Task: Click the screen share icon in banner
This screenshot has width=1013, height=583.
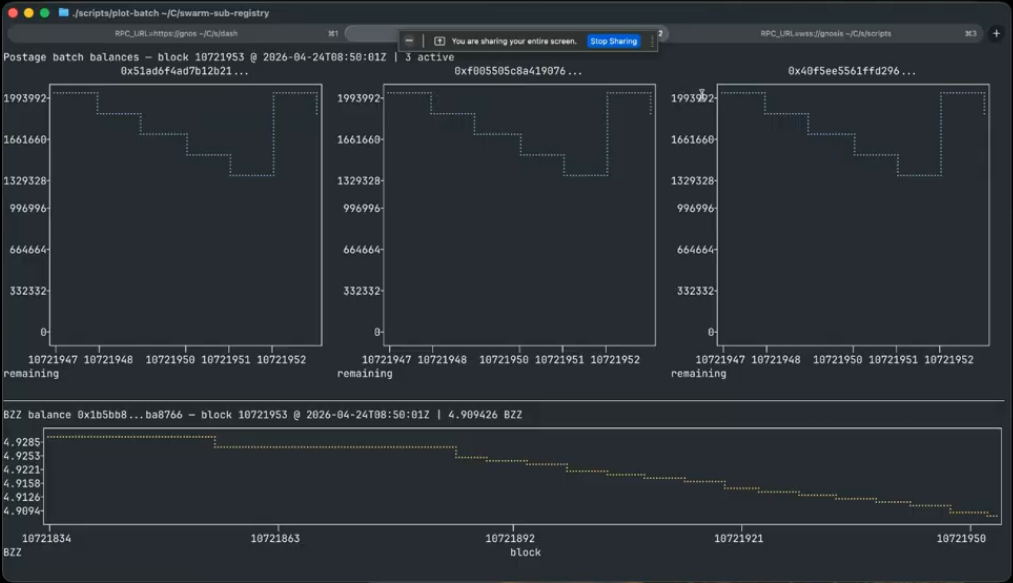Action: coord(439,41)
